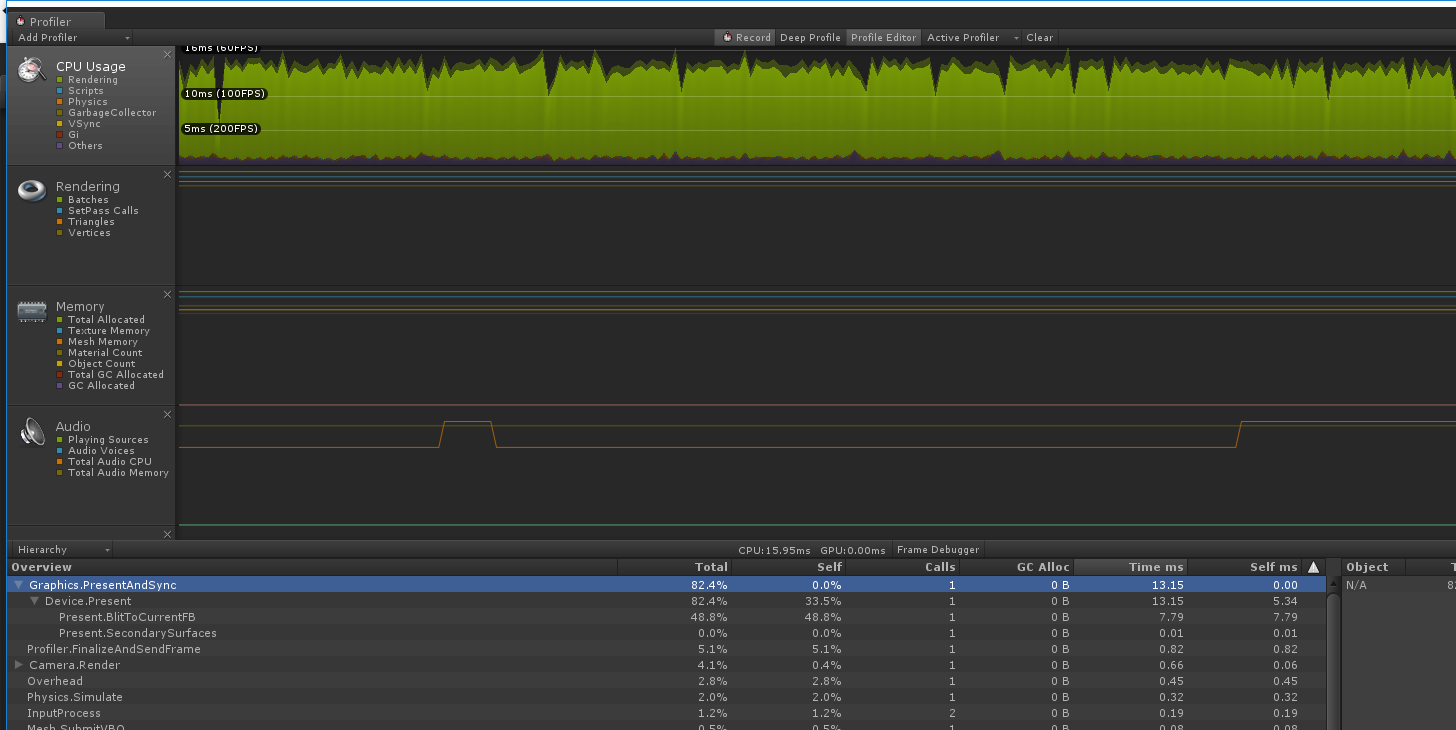The width and height of the screenshot is (1456, 730).
Task: Click the Texture Memory color swatch
Action: point(60,331)
